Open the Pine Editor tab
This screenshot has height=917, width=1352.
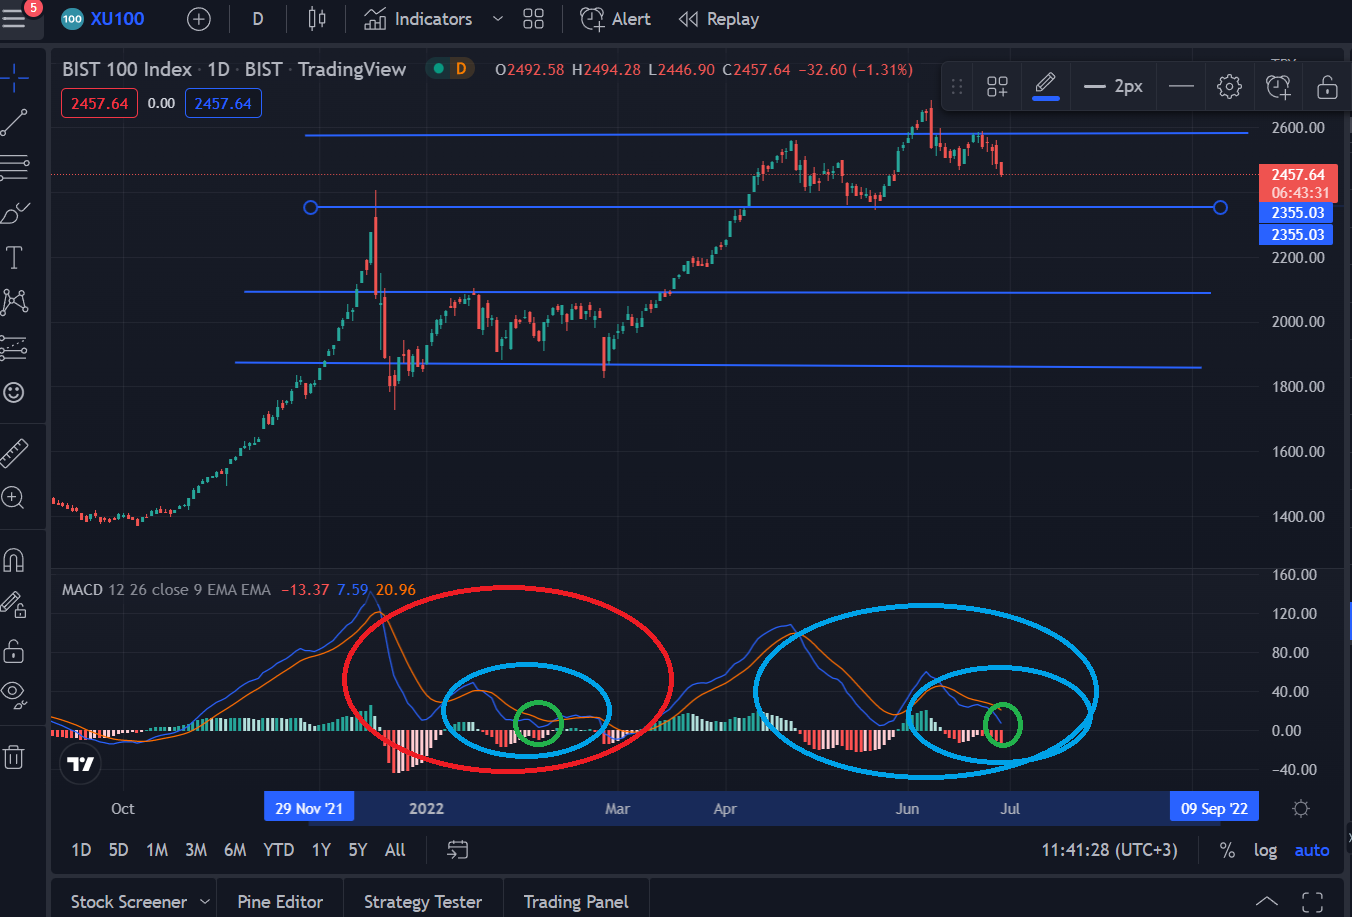[280, 902]
